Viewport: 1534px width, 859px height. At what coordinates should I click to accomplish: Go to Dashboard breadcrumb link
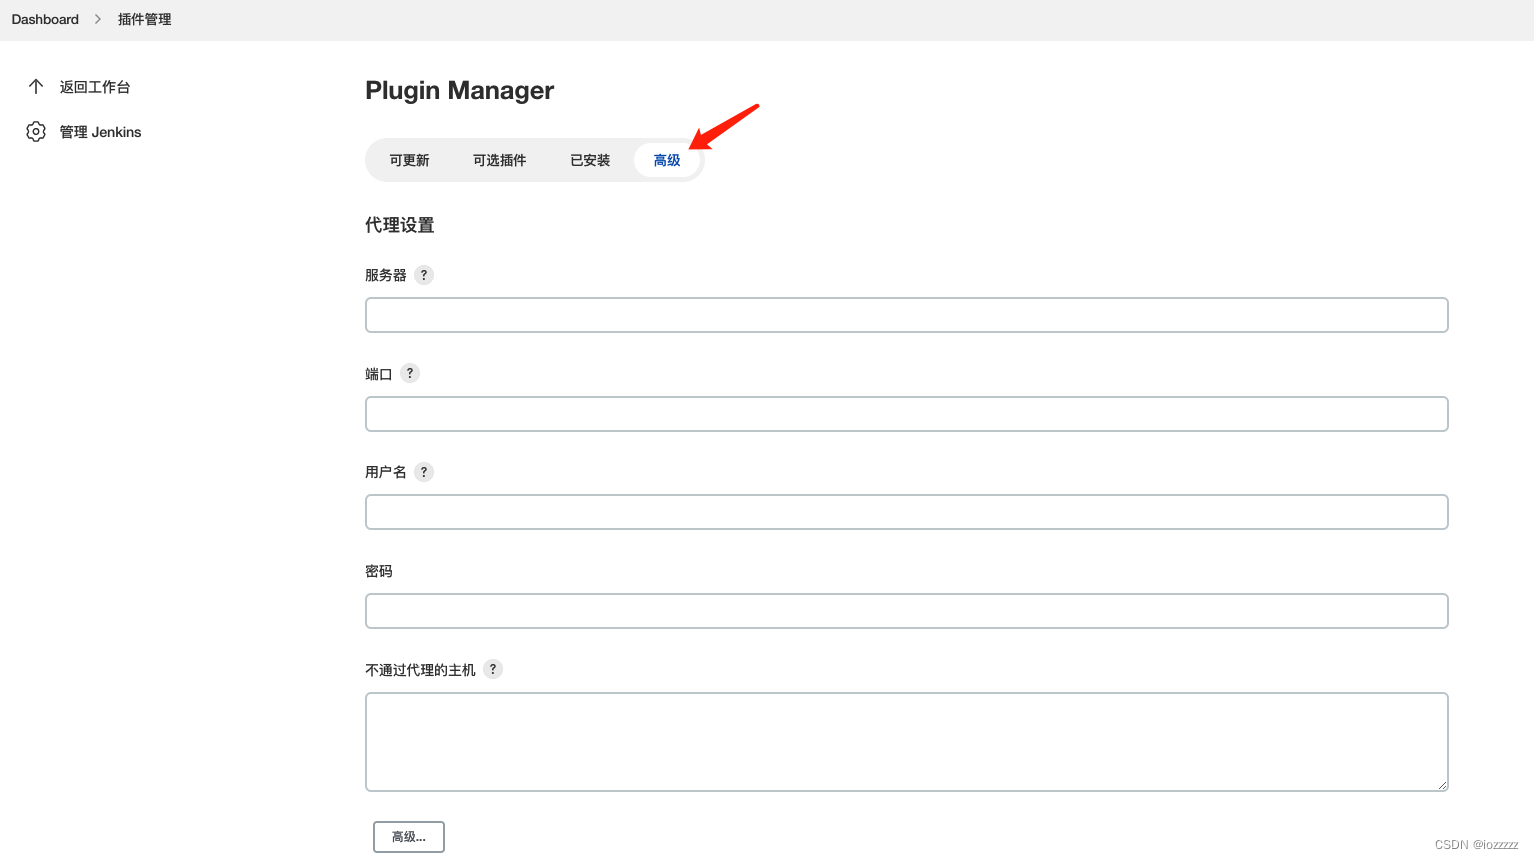[45, 19]
